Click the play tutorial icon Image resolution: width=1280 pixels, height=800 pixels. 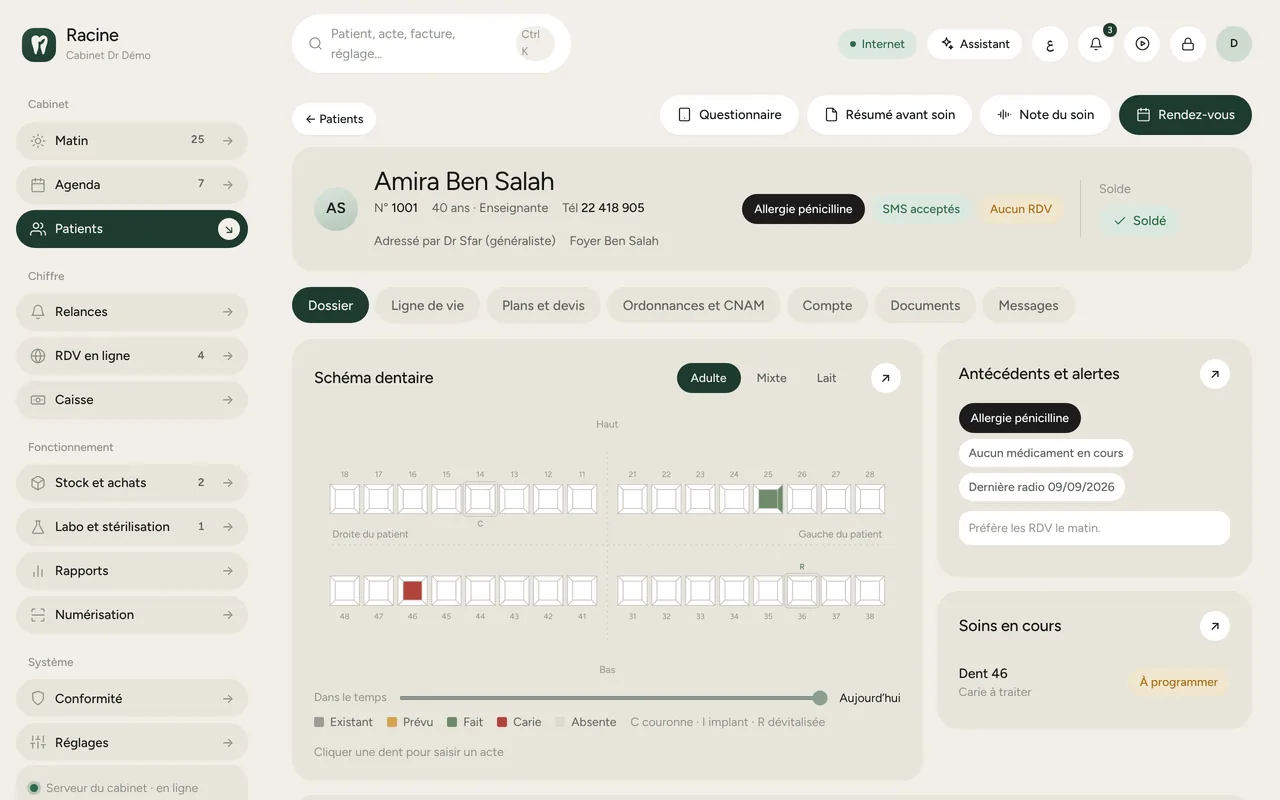click(x=1142, y=44)
